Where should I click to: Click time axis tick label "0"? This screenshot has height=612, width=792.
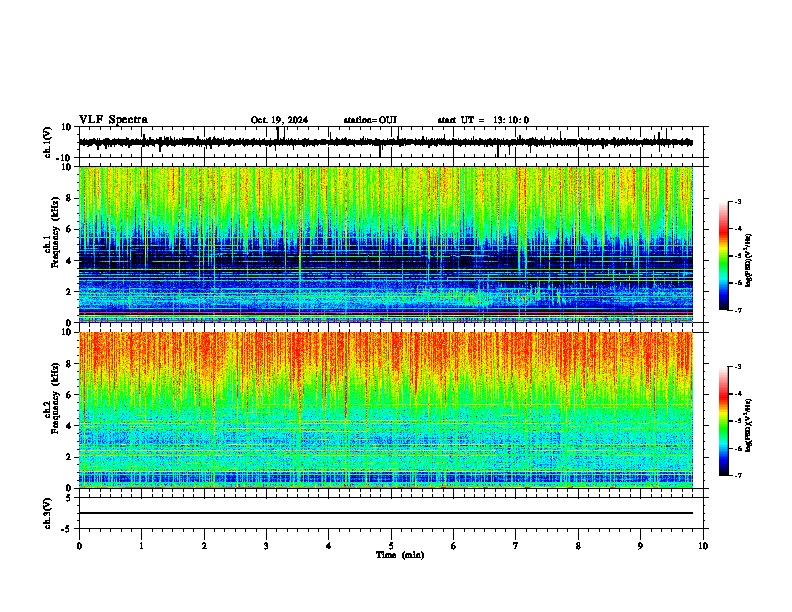(79, 546)
